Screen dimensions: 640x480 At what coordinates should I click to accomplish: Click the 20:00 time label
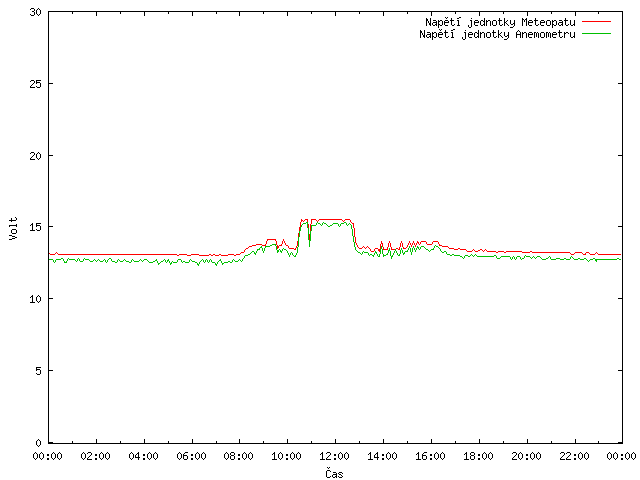(x=526, y=456)
